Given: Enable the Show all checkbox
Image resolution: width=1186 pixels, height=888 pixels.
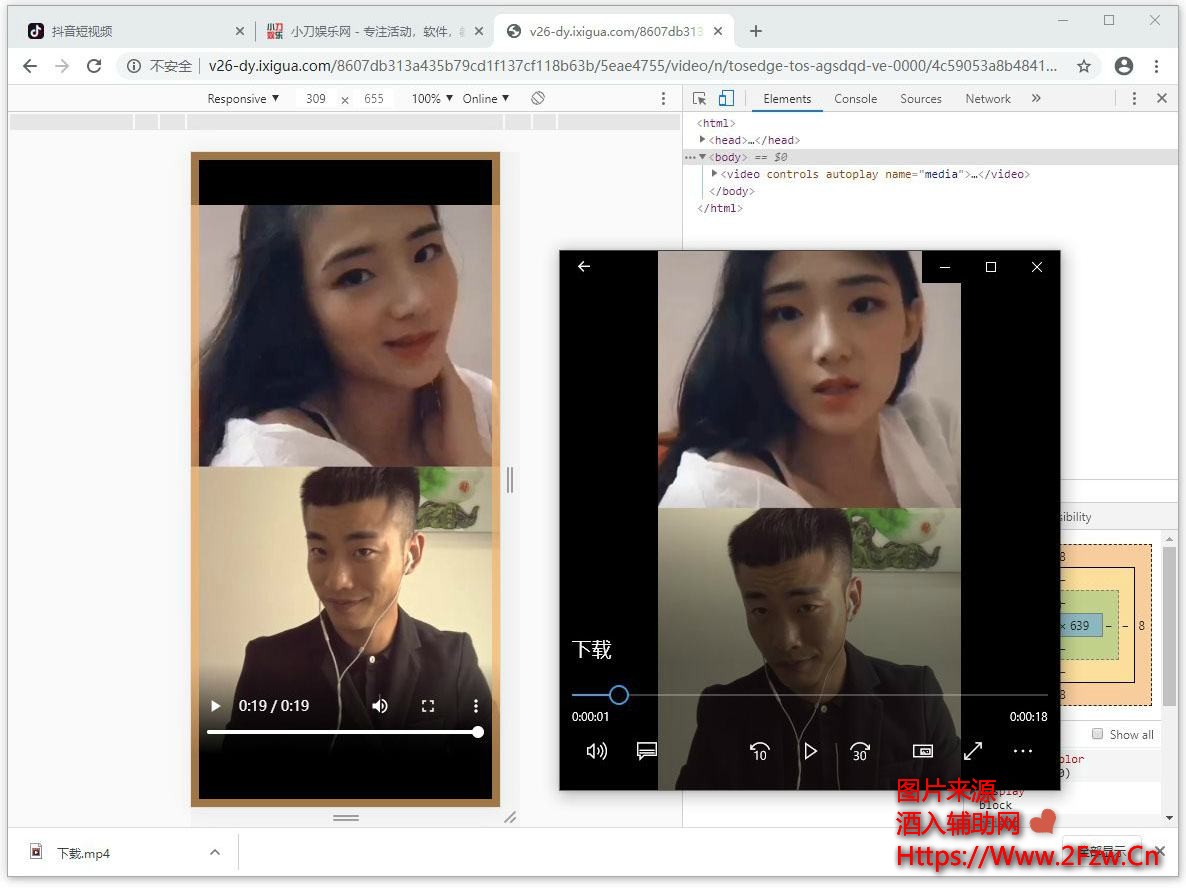Looking at the screenshot, I should [x=1098, y=734].
